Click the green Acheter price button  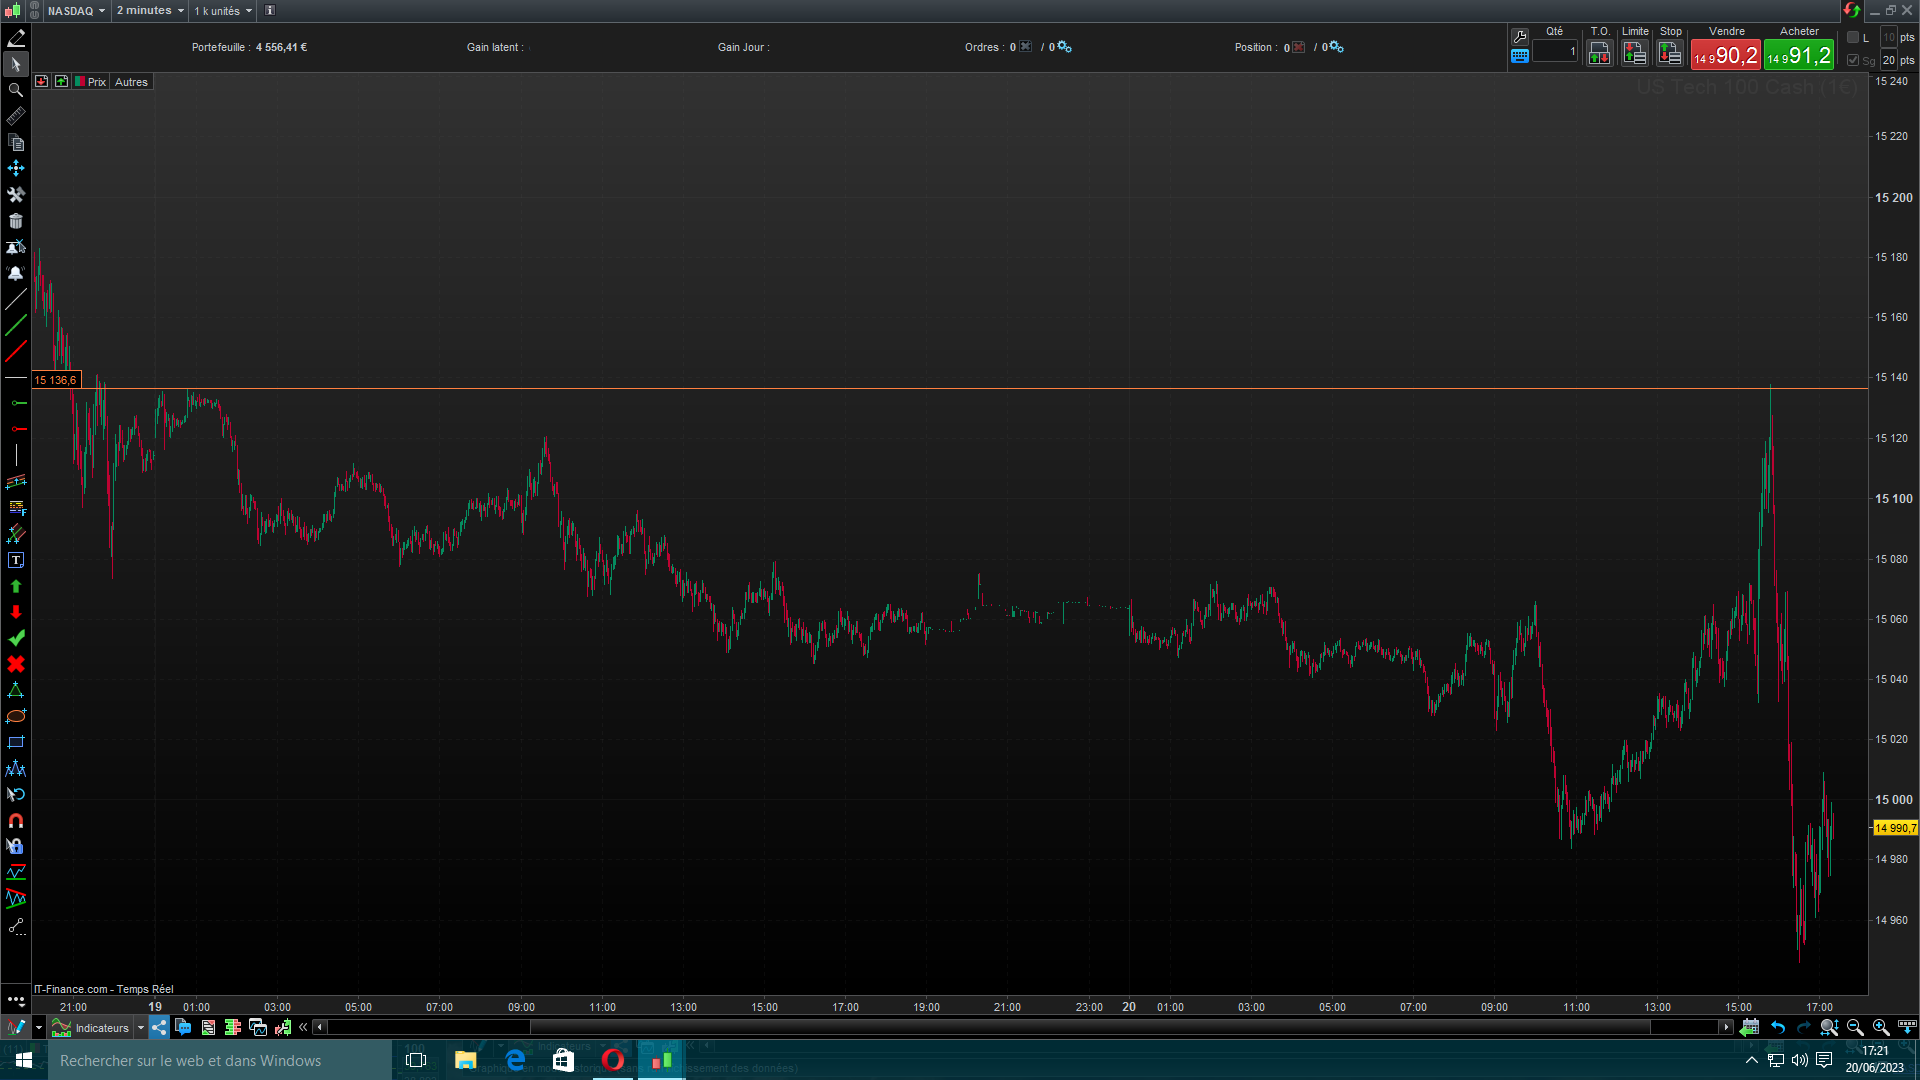click(1799, 56)
